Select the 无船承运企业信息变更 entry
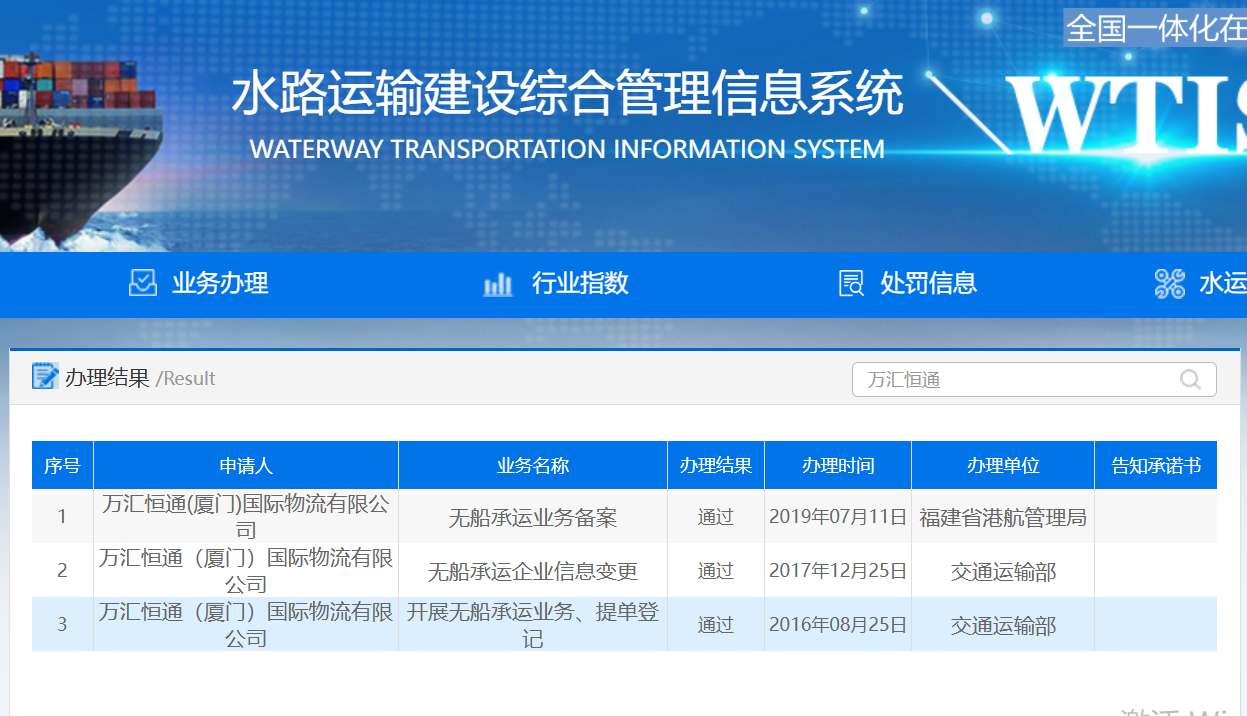1247x716 pixels. (533, 572)
